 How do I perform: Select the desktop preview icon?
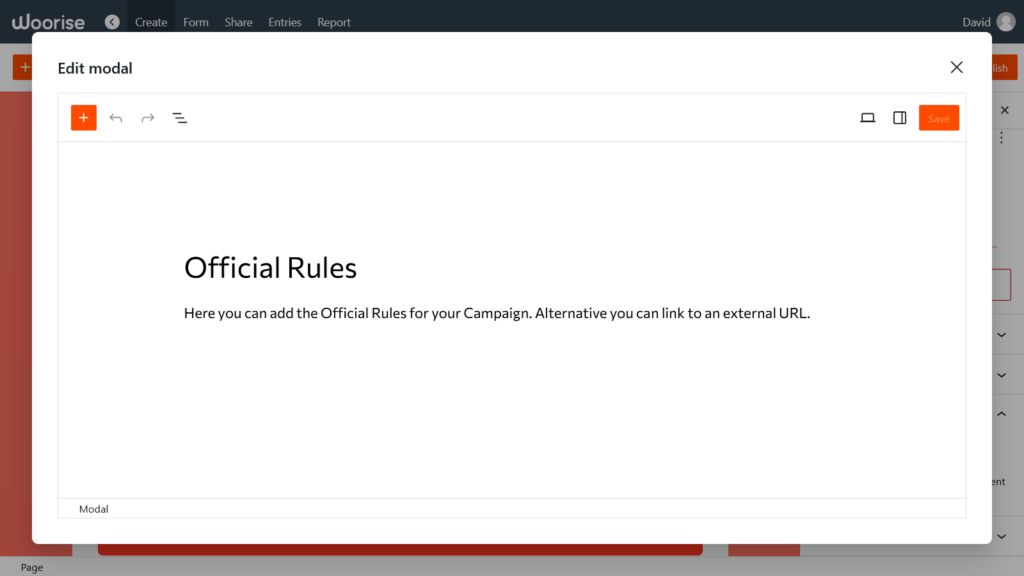[x=867, y=117]
